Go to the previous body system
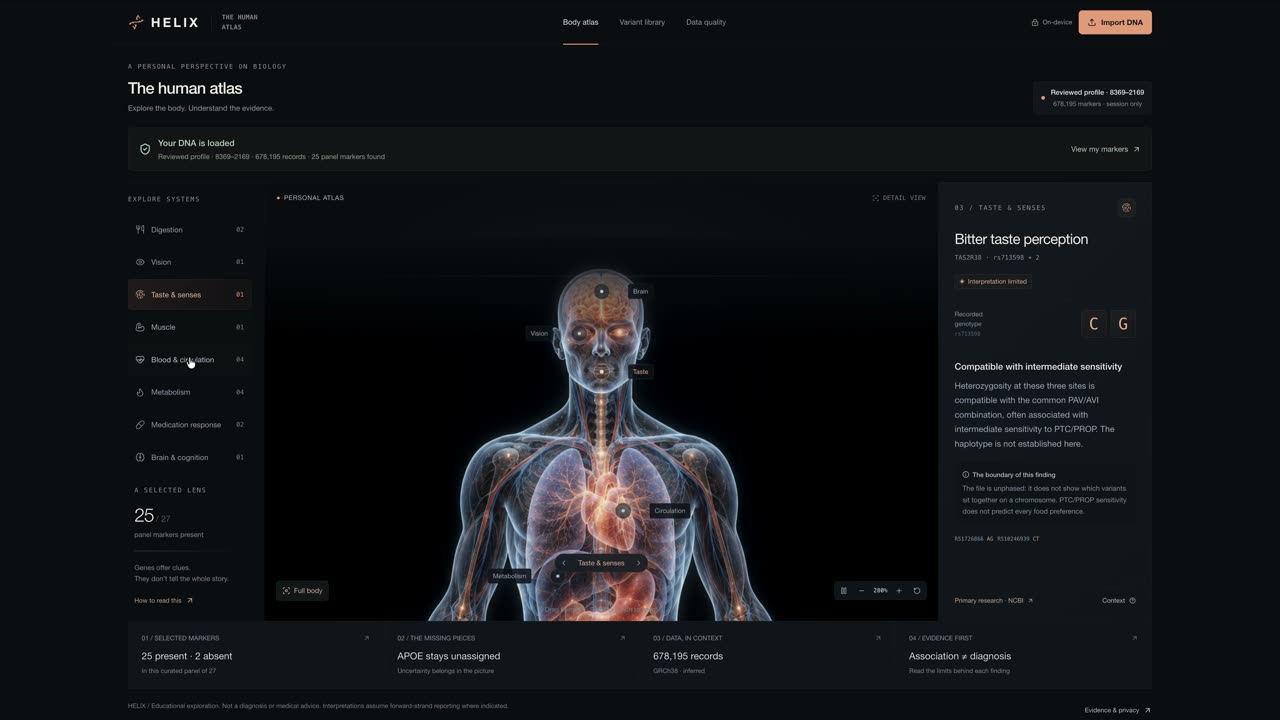1280x720 pixels. pos(564,563)
